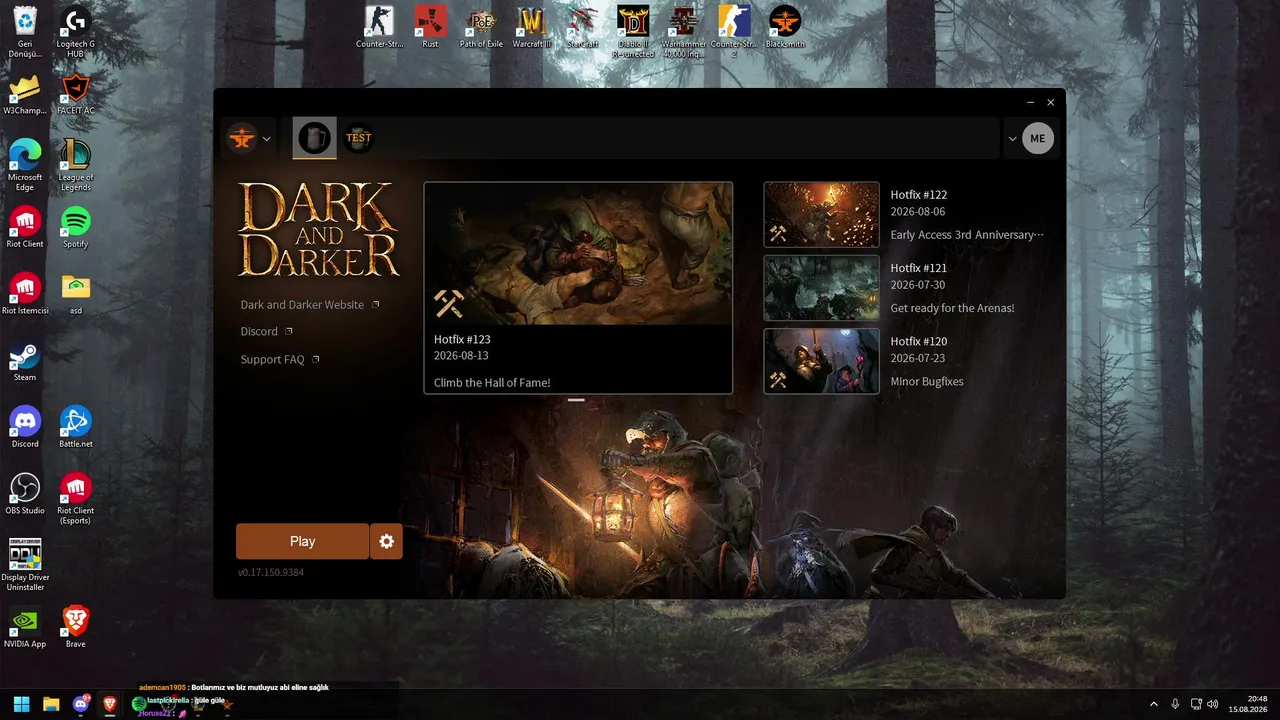Click the news carousel page indicator
This screenshot has width=1280, height=720.
click(576, 400)
